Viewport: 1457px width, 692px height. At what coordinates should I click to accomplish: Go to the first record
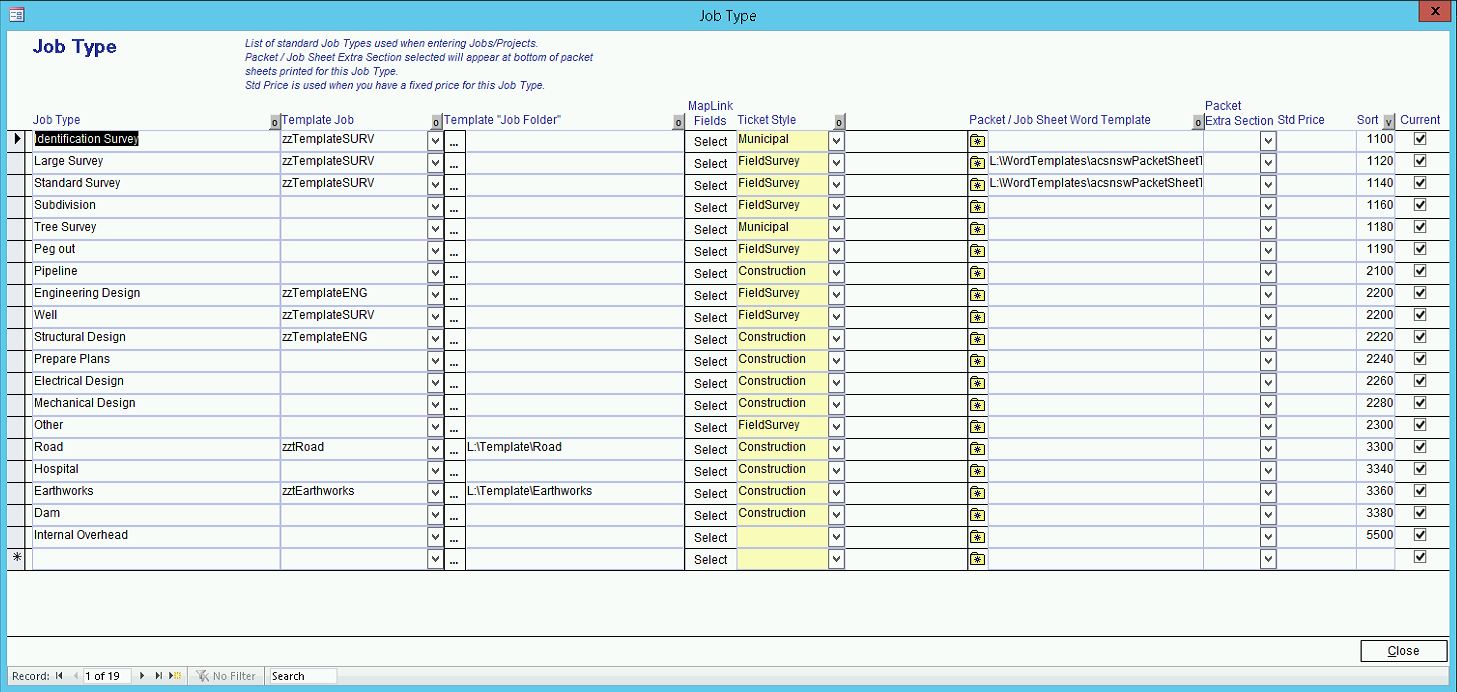(x=59, y=676)
